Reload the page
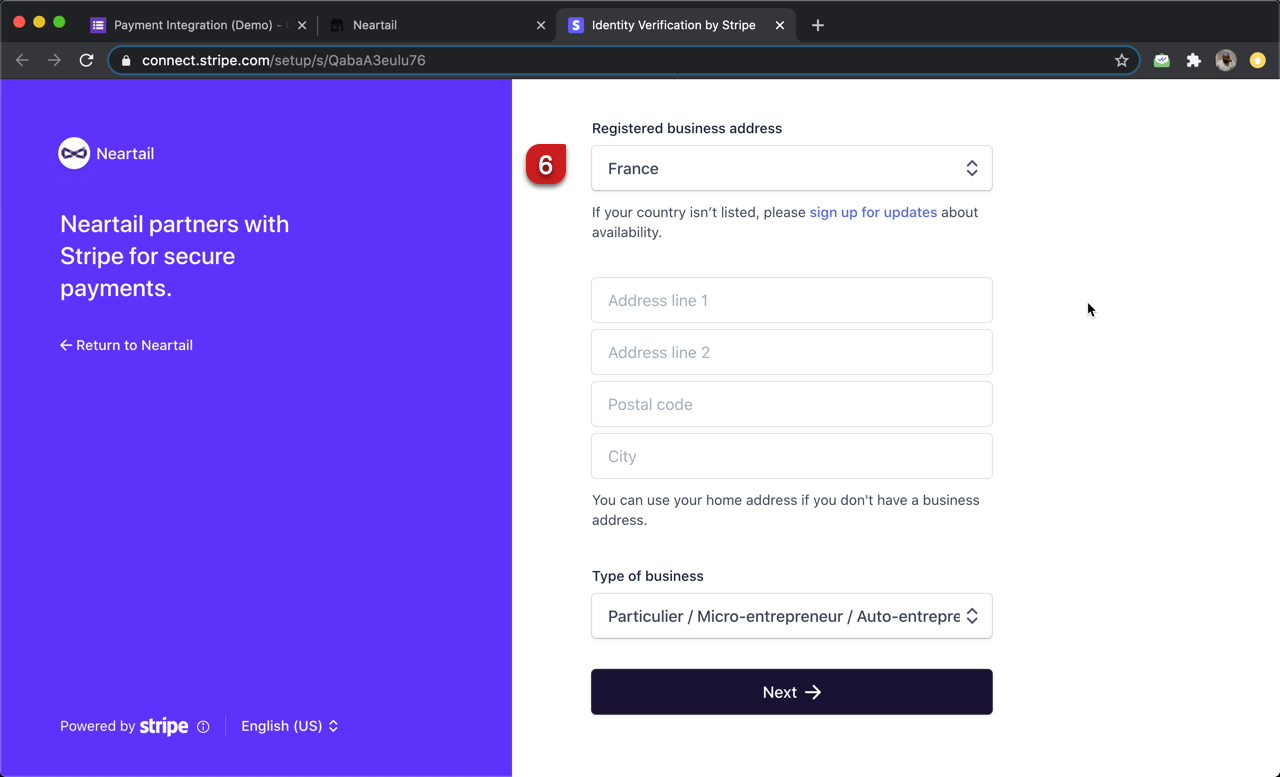 click(87, 60)
